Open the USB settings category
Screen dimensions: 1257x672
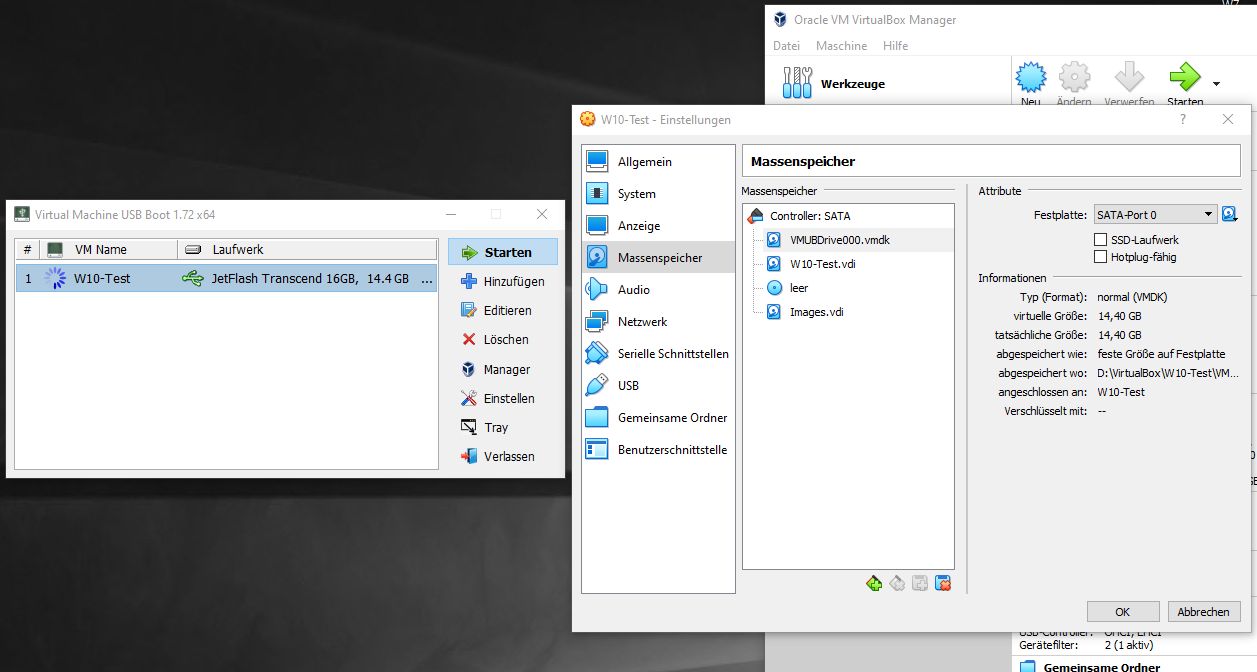tap(658, 385)
